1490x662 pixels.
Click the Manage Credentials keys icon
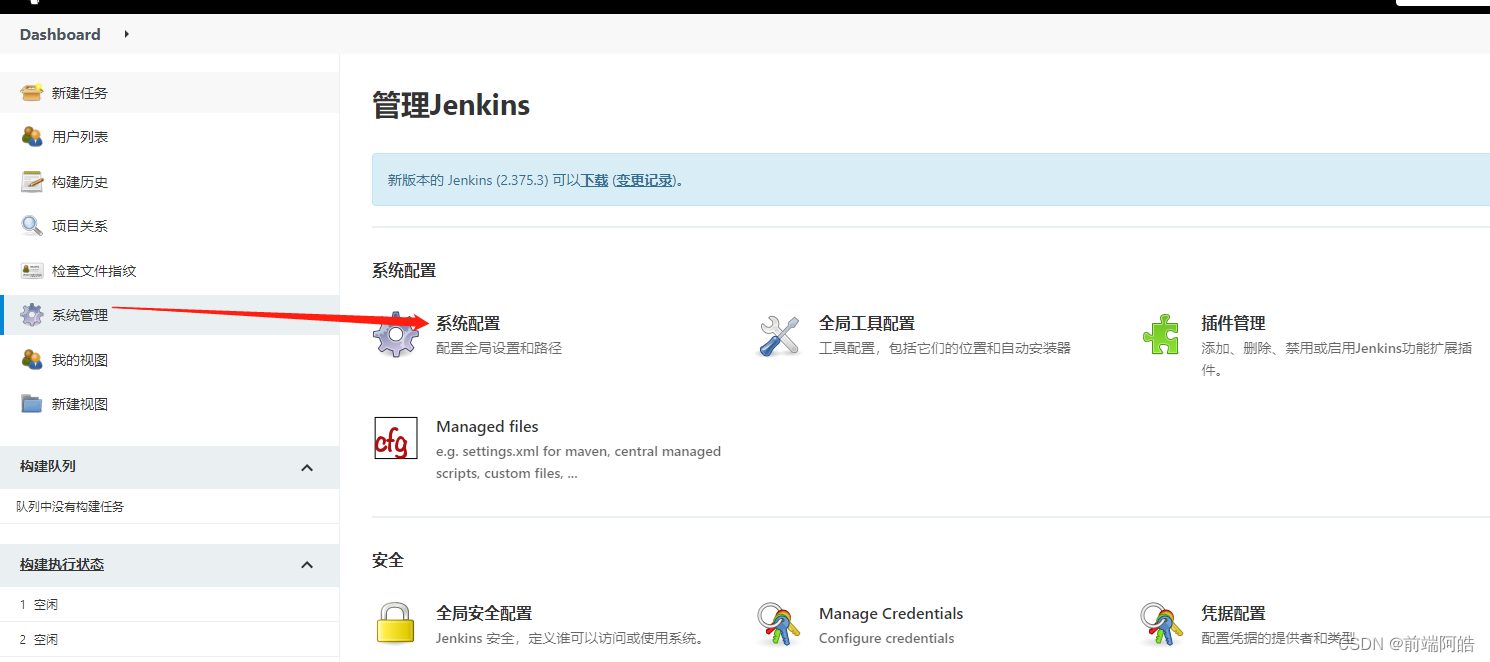(x=779, y=625)
